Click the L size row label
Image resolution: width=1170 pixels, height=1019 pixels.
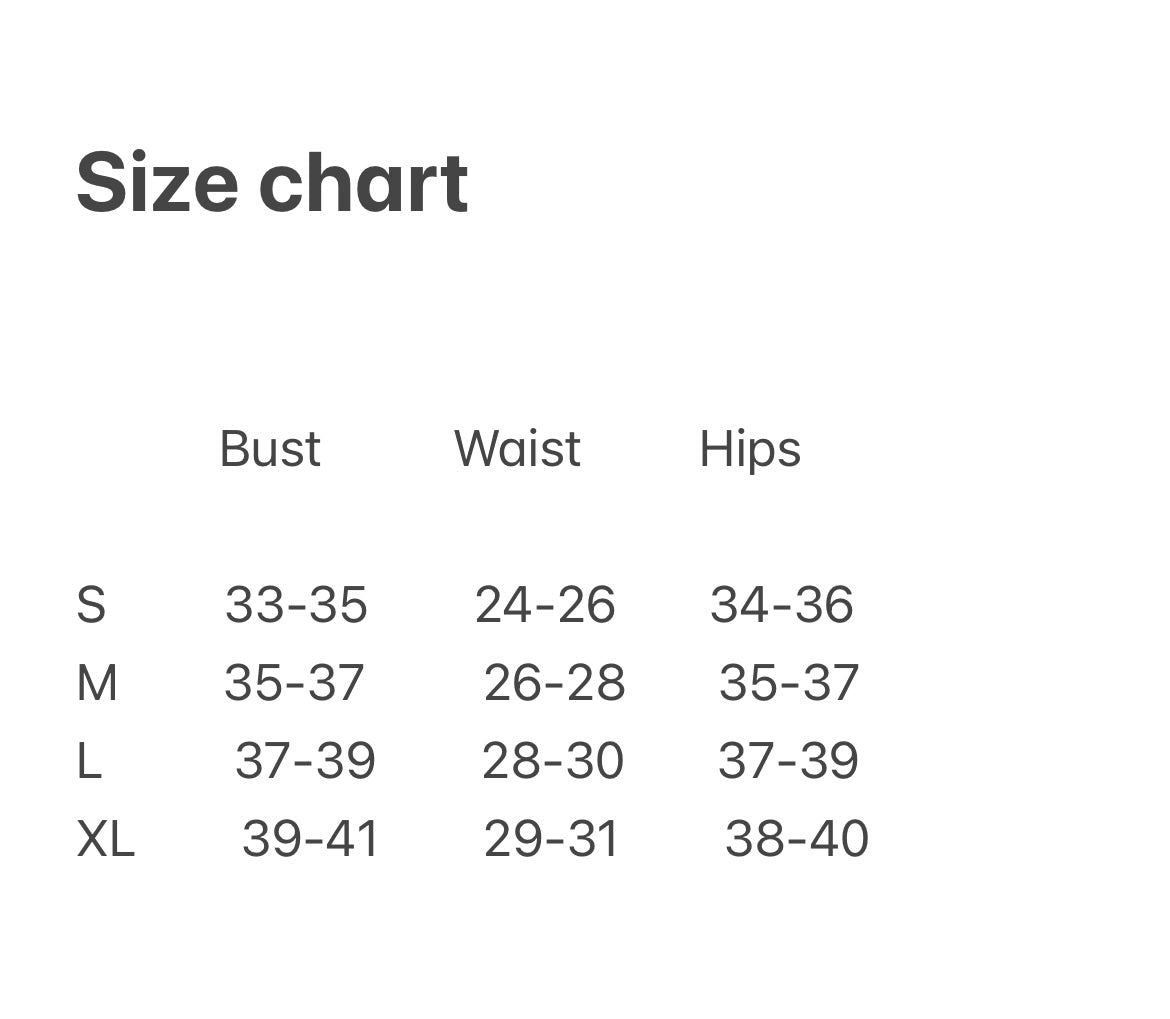(89, 762)
